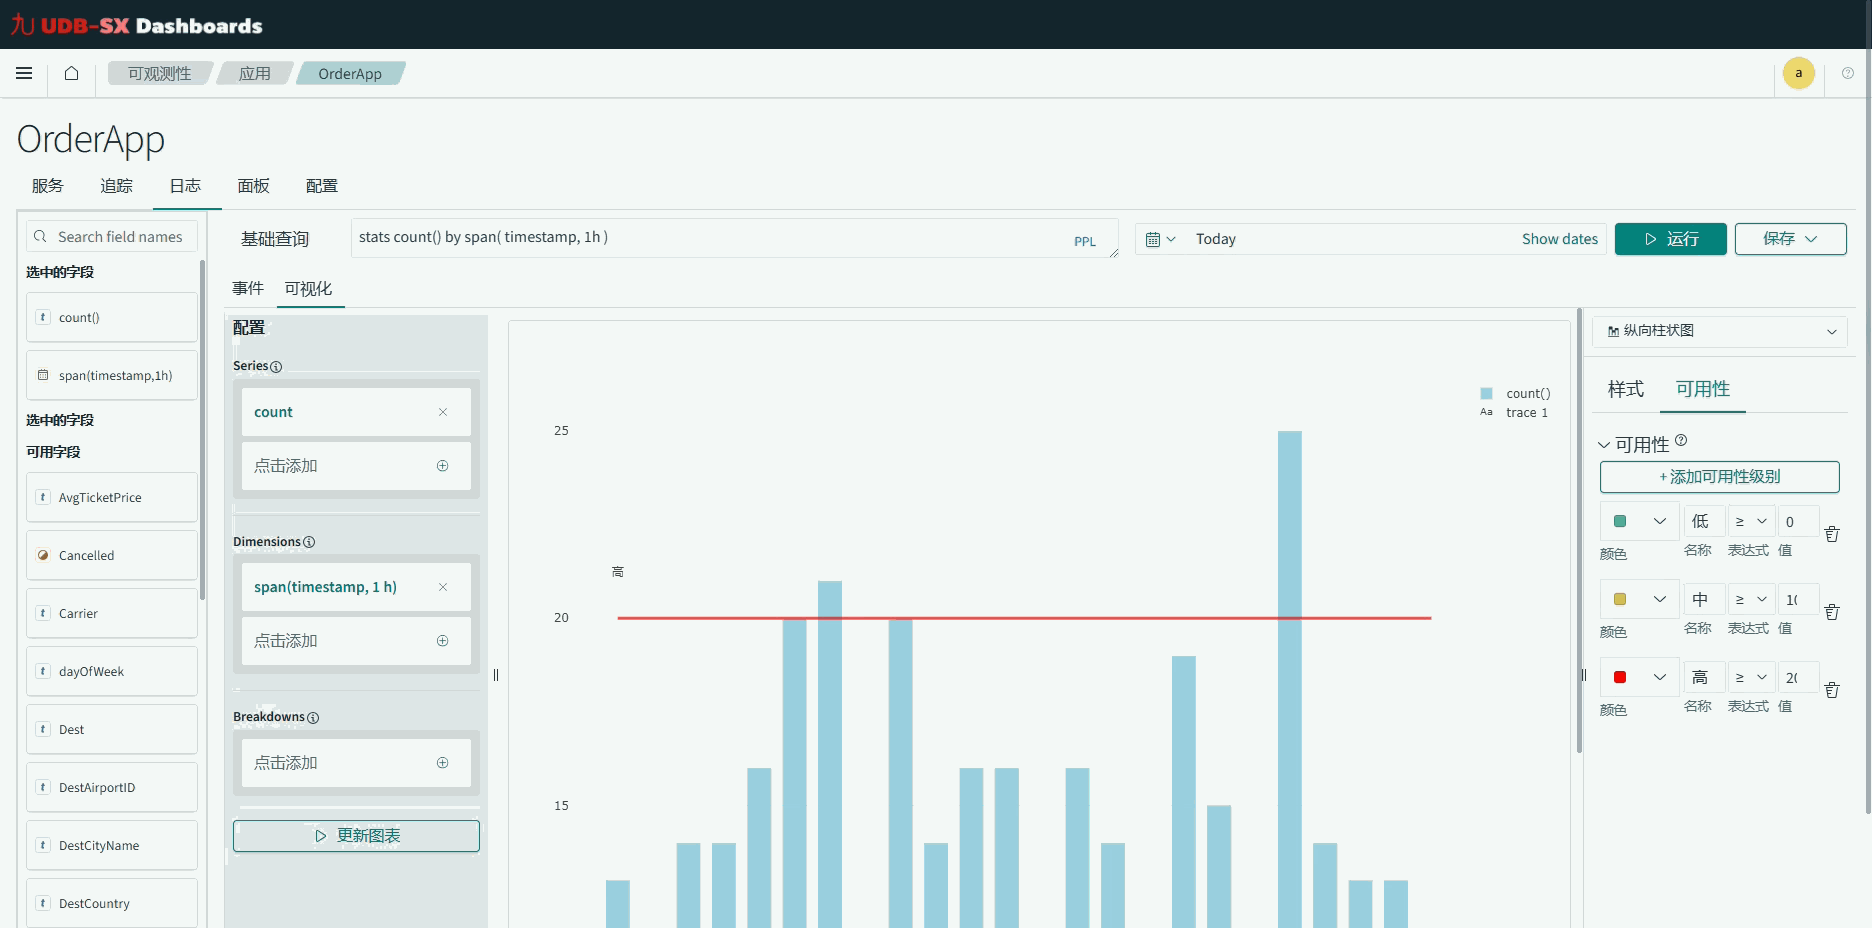Delete the 低 availability level

1831,534
